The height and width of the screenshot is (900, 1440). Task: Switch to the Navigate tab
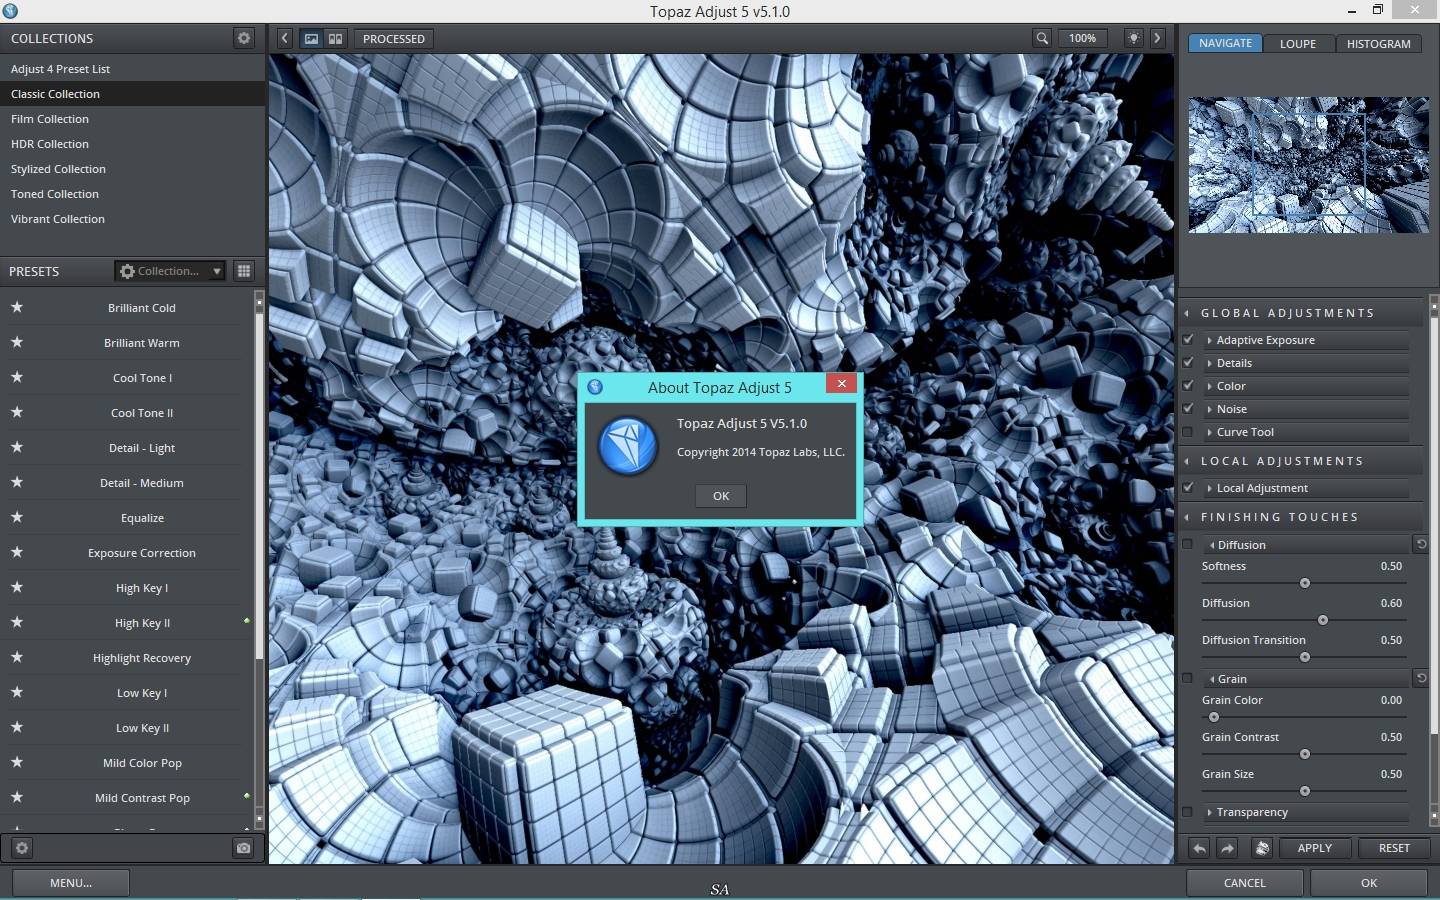tap(1225, 43)
